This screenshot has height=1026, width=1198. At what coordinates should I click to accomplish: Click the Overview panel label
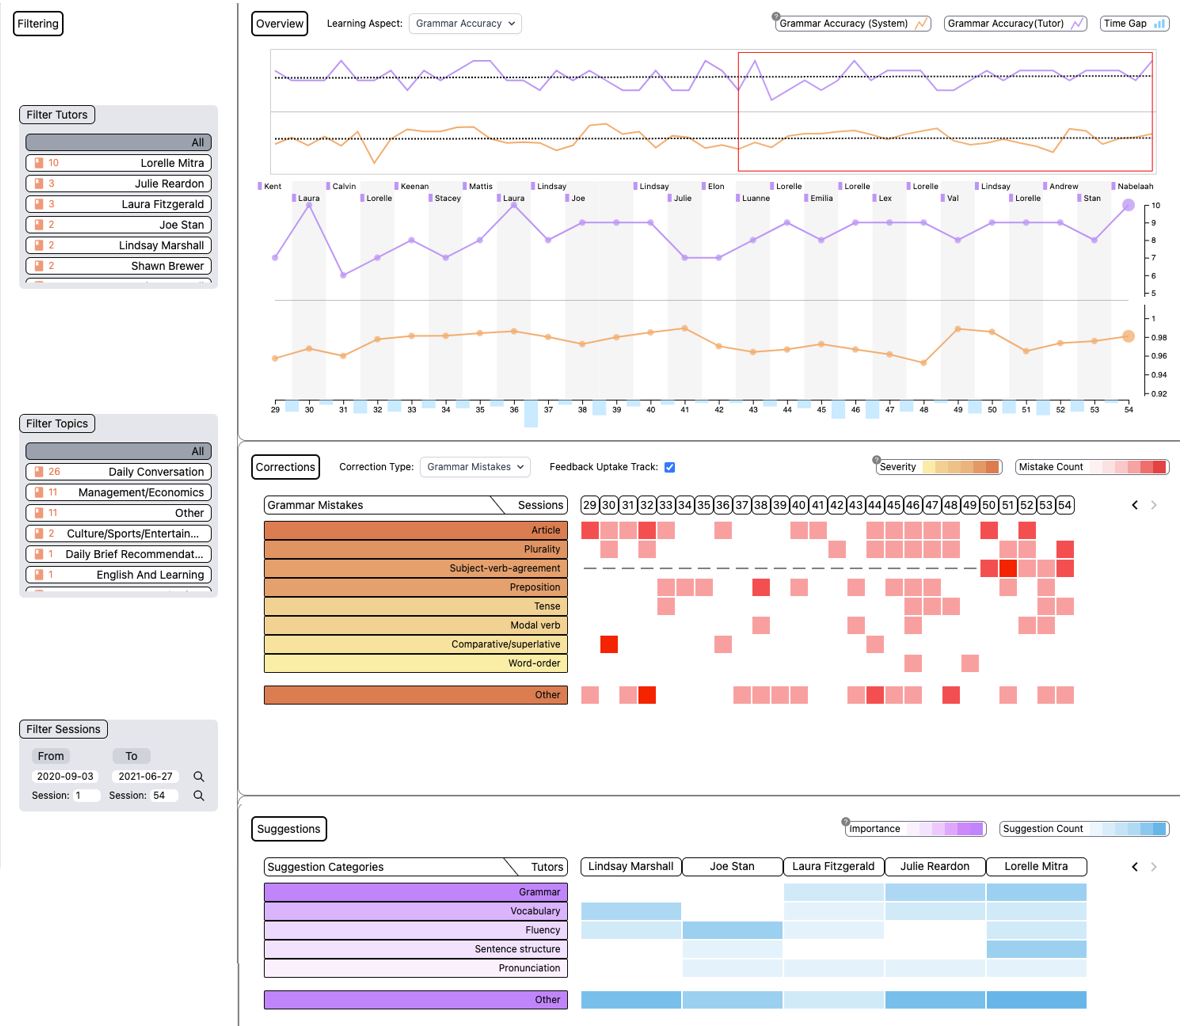point(280,24)
